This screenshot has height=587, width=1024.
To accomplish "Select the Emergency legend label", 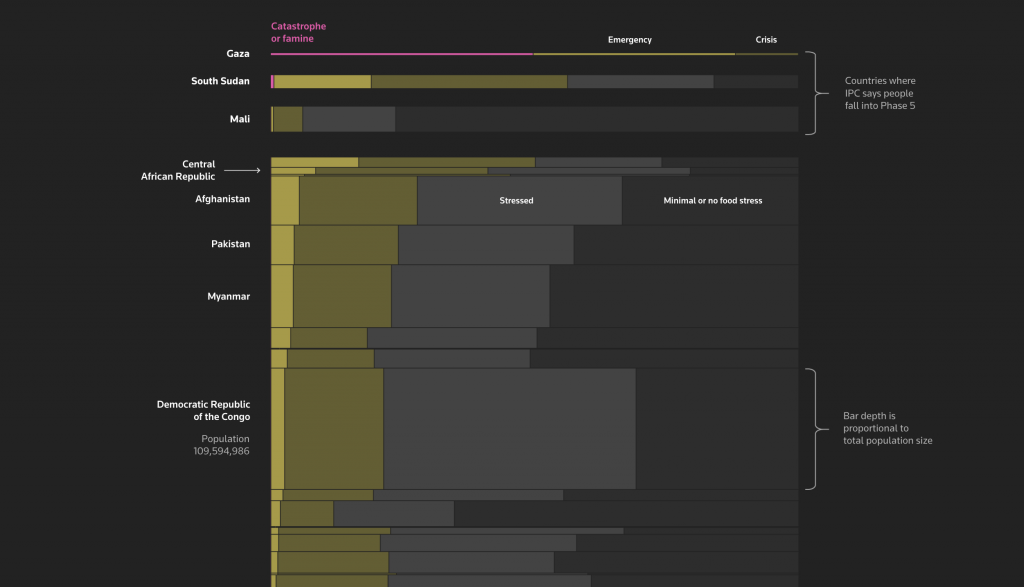I will coord(630,39).
